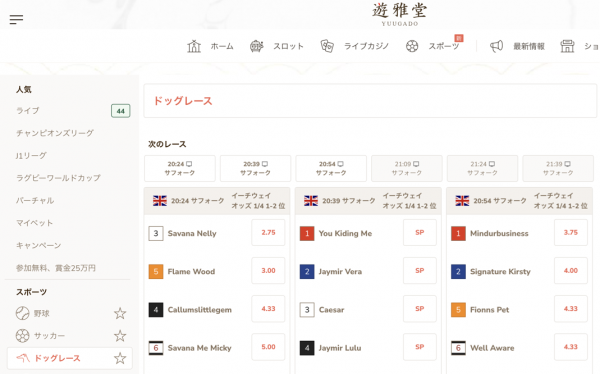Click the baseball icon in sidebar
This screenshot has height=374, width=600.
[x=23, y=313]
